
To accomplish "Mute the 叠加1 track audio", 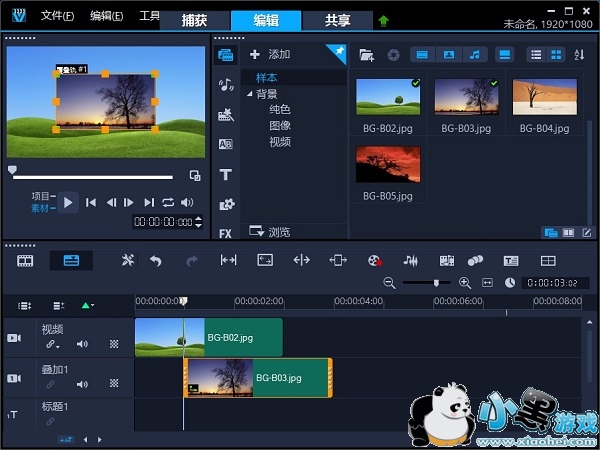I will click(x=82, y=384).
